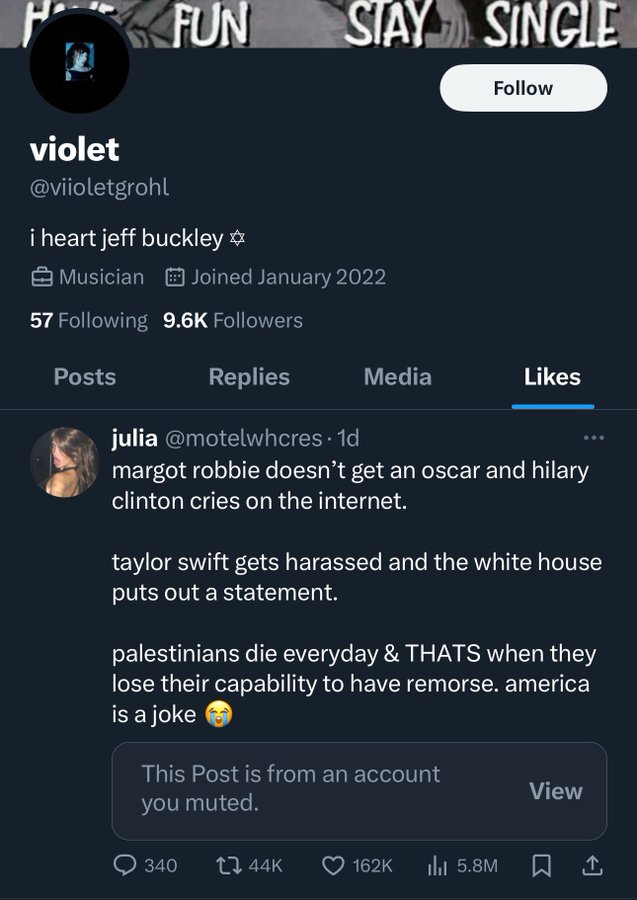This screenshot has height=900, width=637.
Task: Open the 9.6K Followers list
Action: pos(233,321)
